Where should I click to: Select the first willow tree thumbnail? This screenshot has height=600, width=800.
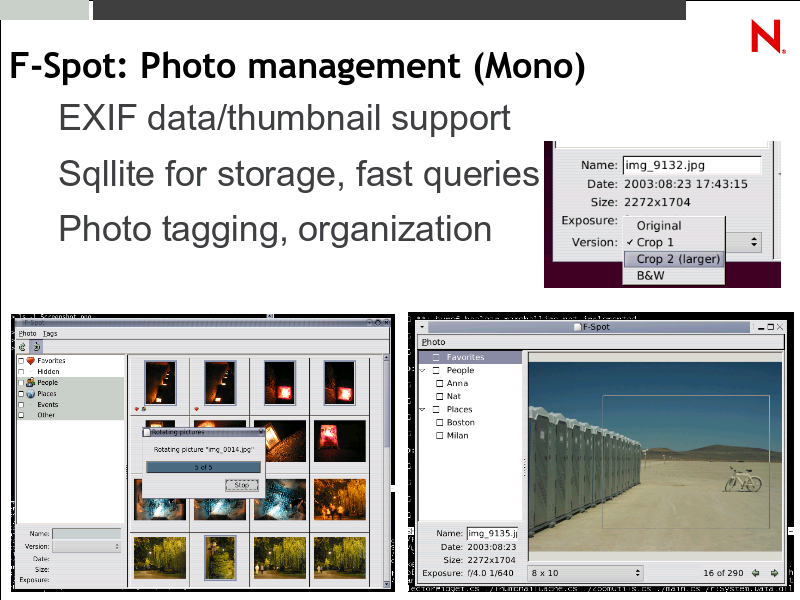(160, 558)
